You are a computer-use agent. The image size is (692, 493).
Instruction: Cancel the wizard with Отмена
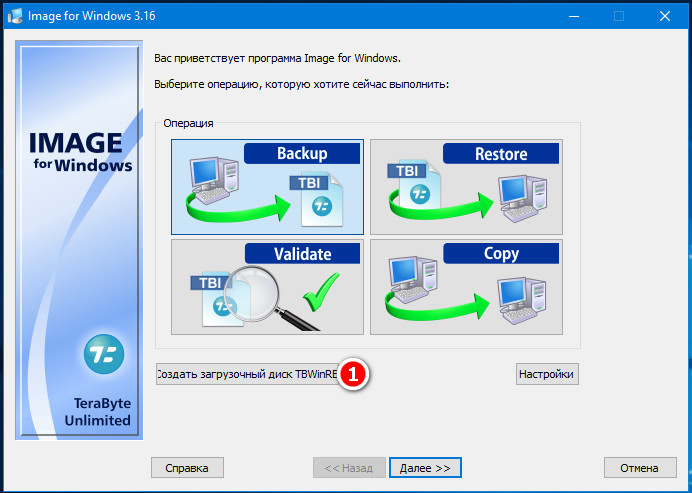point(640,467)
